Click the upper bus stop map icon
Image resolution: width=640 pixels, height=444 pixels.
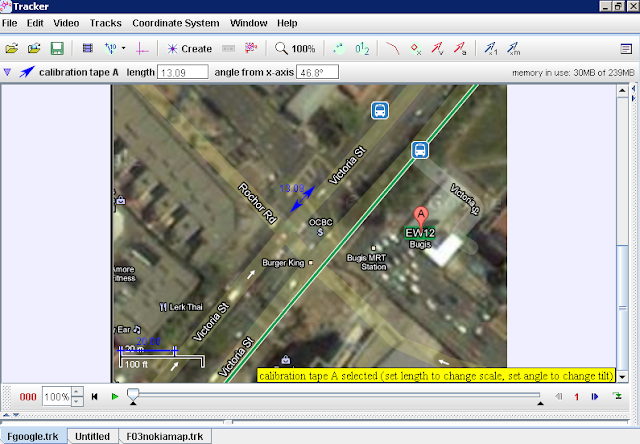click(380, 111)
